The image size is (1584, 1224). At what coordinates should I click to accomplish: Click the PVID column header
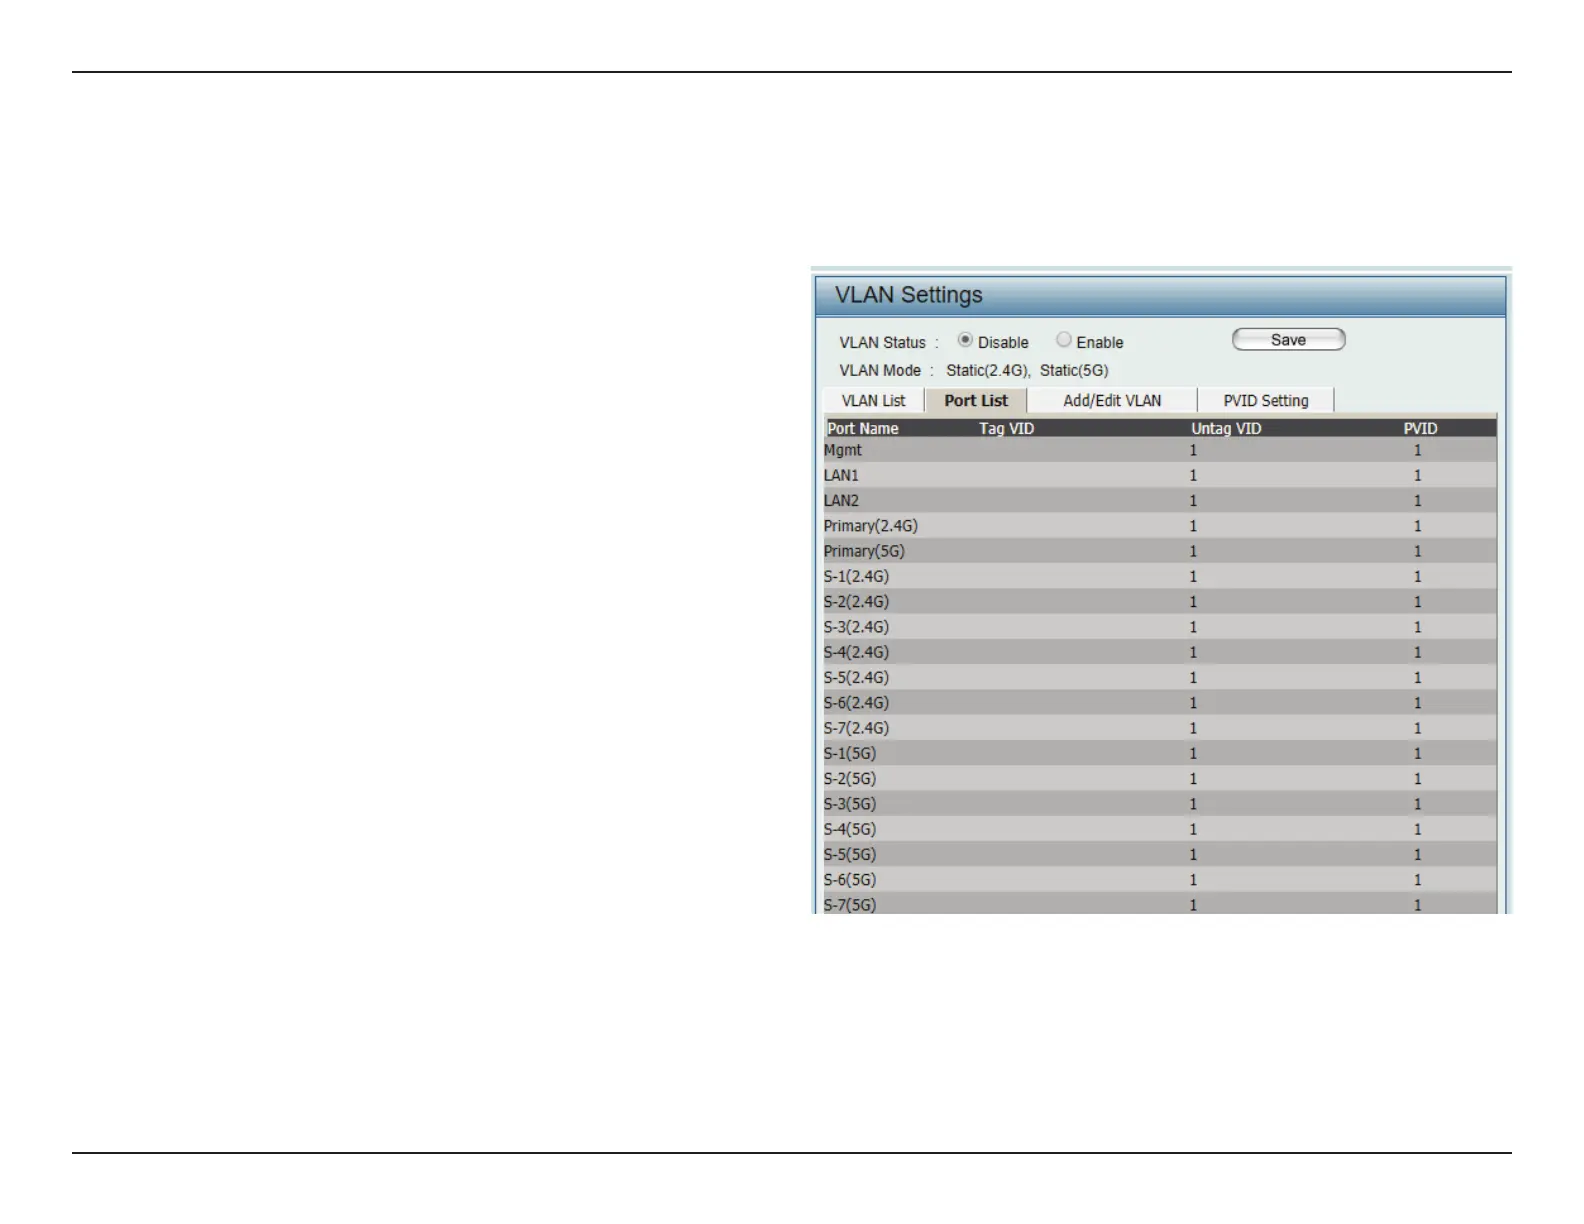point(1420,428)
